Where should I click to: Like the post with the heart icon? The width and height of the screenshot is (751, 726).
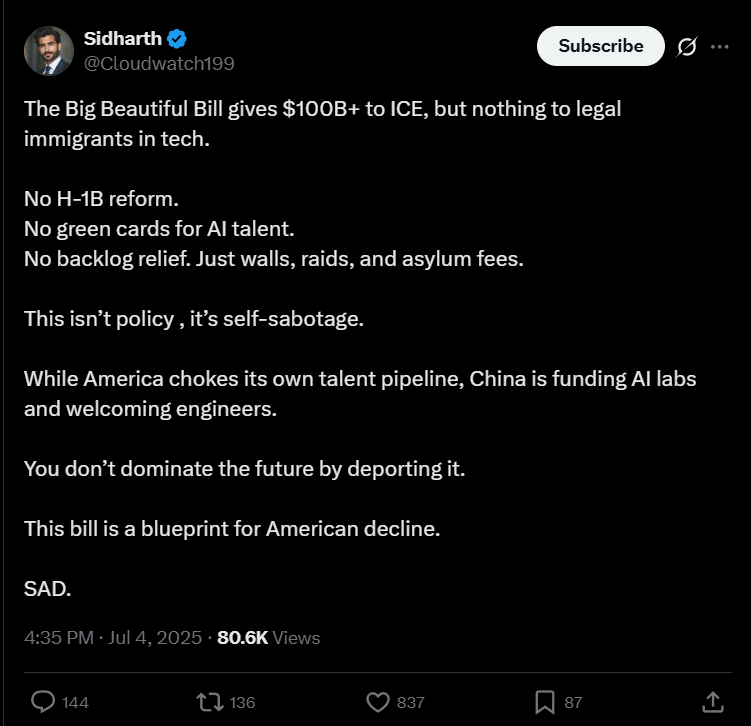pos(378,702)
